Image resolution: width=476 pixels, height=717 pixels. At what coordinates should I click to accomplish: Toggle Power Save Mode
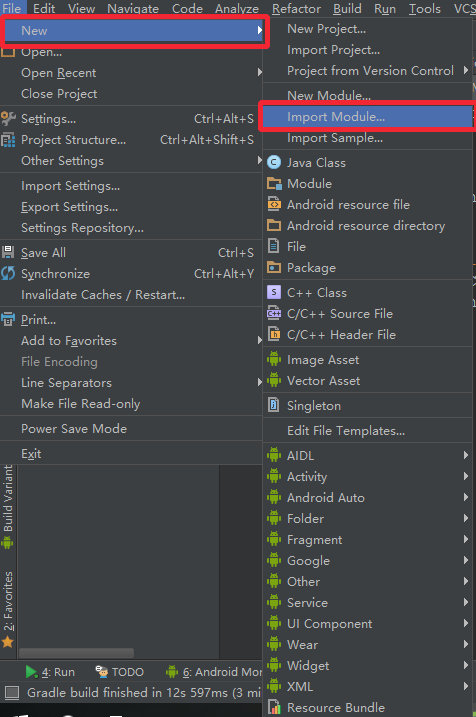click(131, 429)
